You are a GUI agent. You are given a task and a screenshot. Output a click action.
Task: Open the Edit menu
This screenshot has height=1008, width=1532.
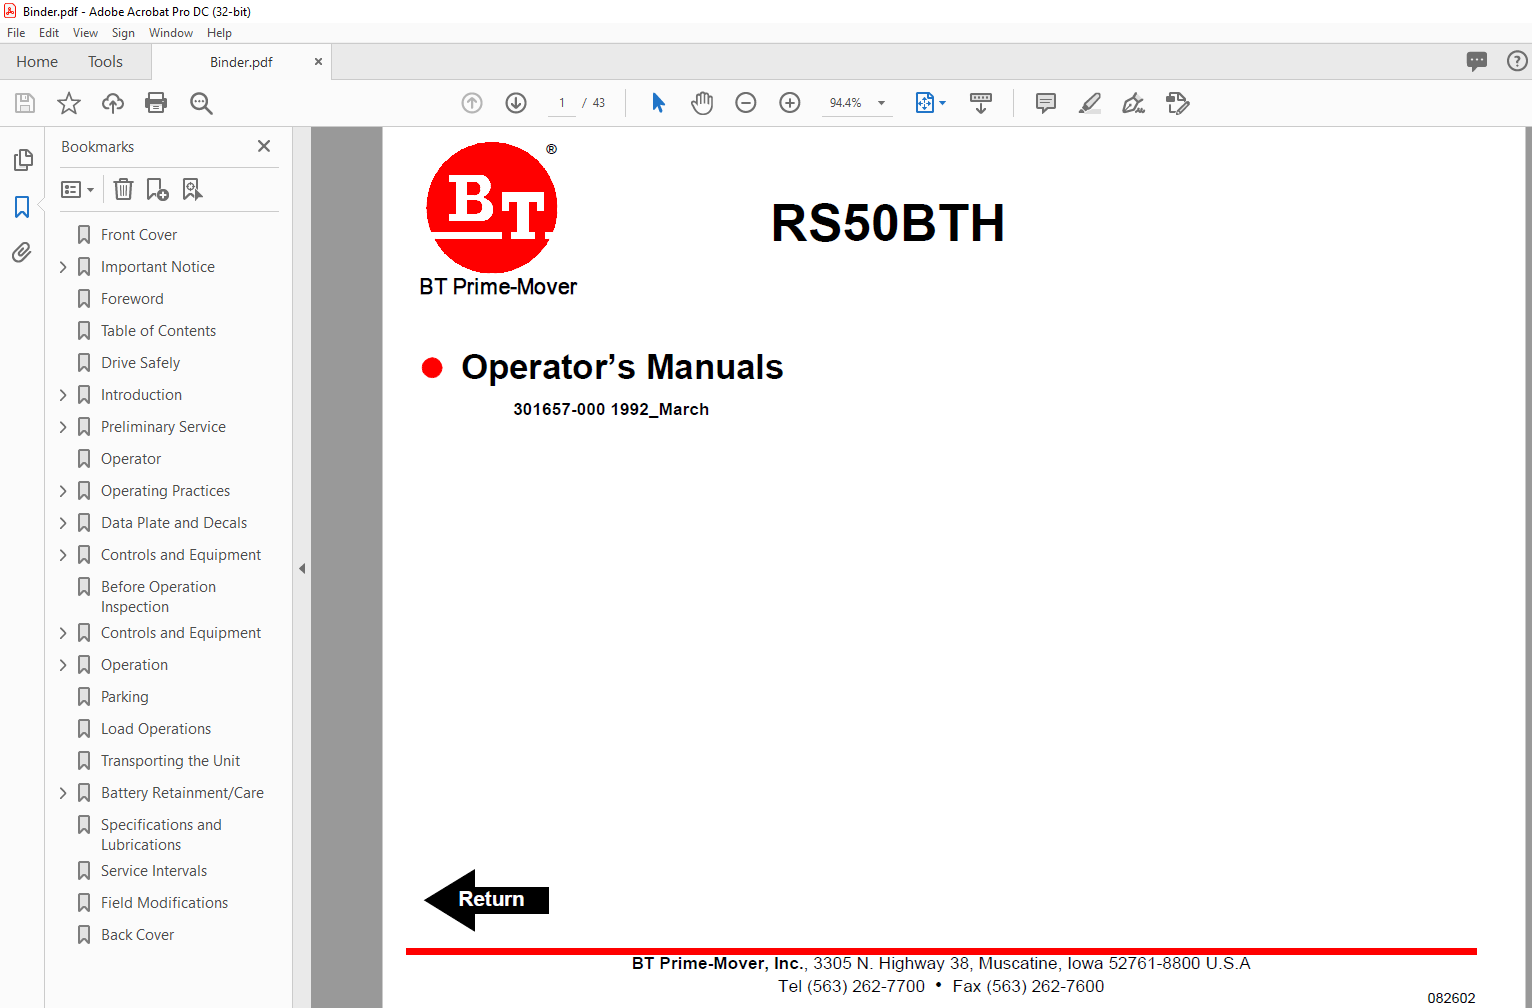(49, 33)
